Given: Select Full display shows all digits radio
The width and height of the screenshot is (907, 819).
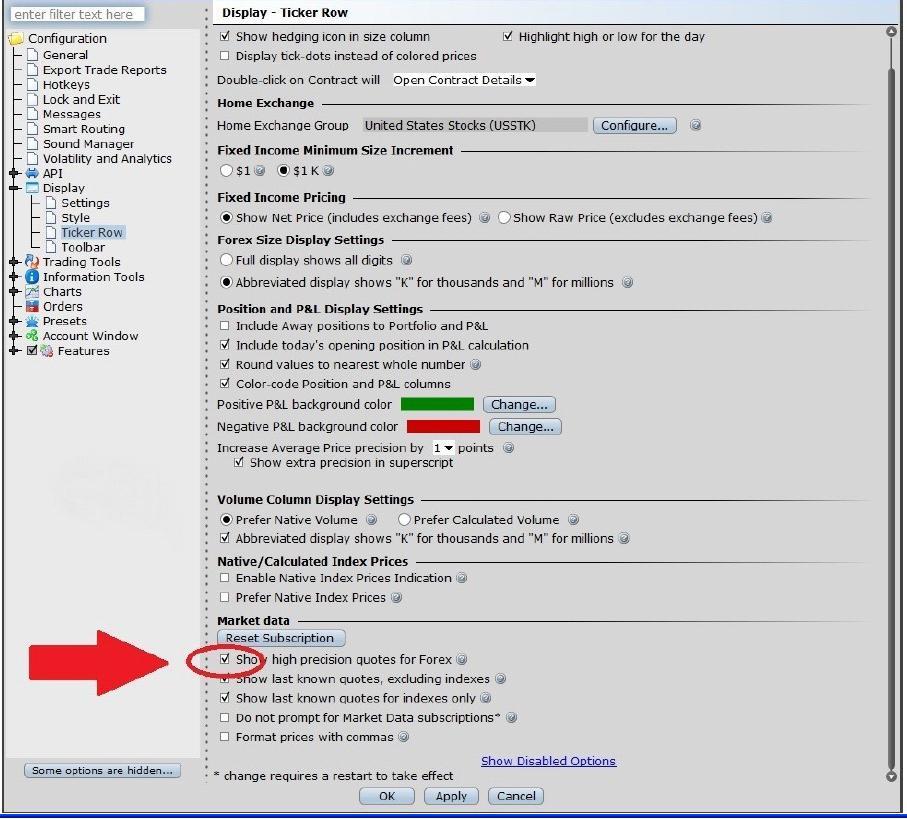Looking at the screenshot, I should pyautogui.click(x=226, y=260).
